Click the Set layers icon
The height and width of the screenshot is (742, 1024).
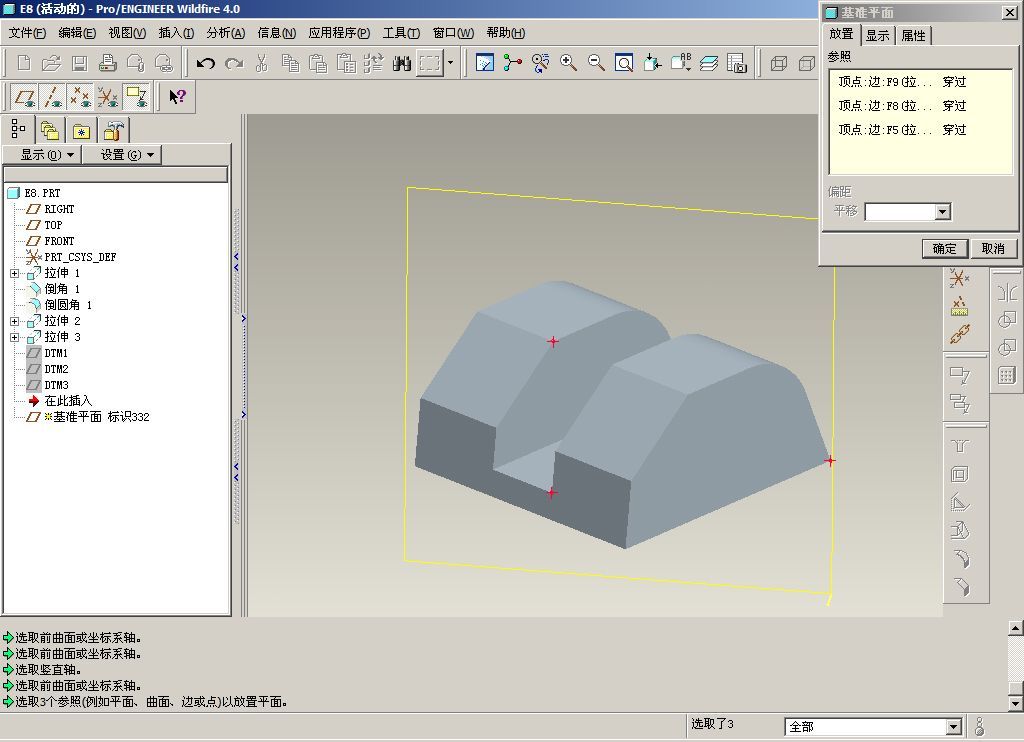coord(709,63)
